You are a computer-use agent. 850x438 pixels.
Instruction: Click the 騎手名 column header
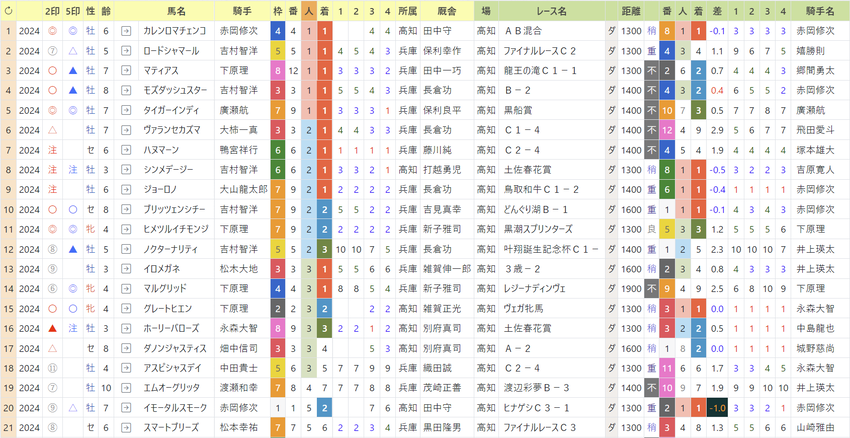click(820, 11)
